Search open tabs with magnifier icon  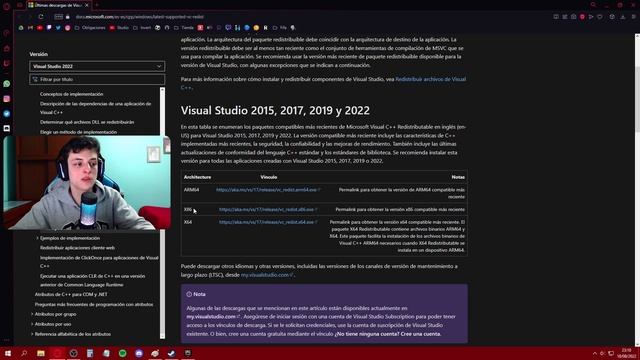593,5
